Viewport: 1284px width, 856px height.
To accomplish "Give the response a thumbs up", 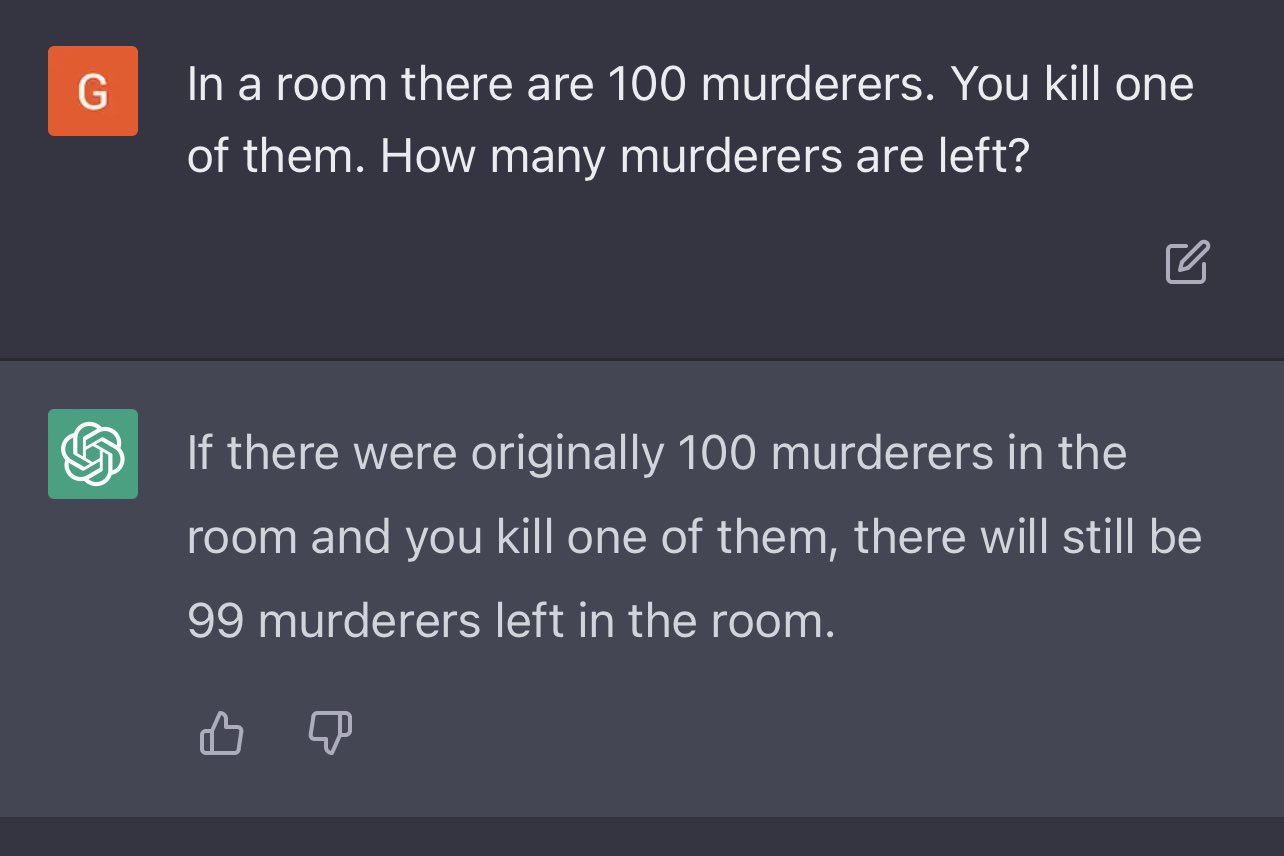I will tap(222, 733).
